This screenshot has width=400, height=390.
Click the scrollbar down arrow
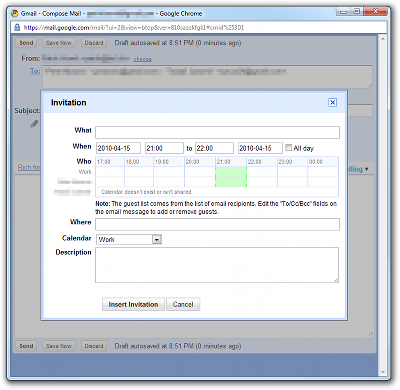point(383,372)
